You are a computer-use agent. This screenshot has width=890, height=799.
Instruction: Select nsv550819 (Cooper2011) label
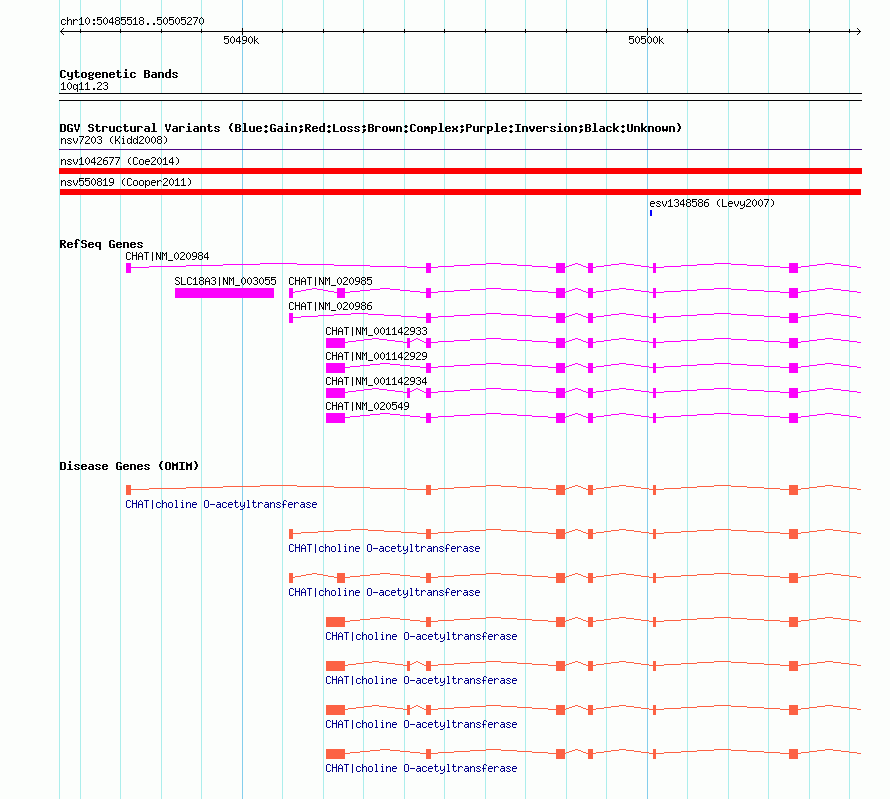[x=126, y=182]
